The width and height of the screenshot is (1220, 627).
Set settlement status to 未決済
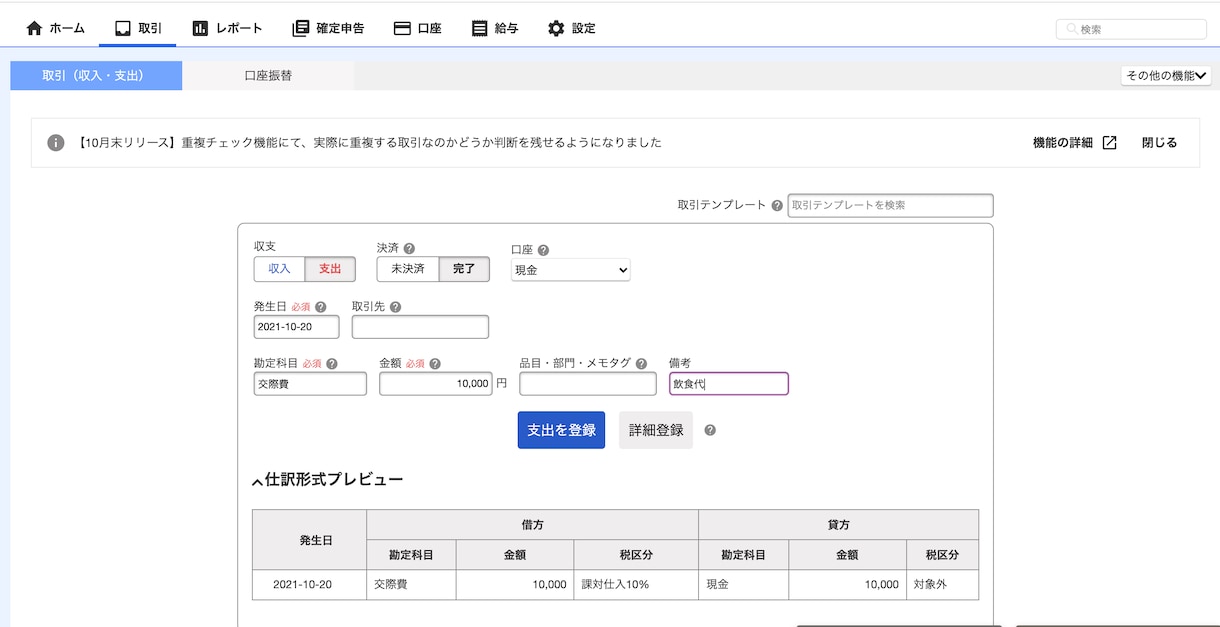408,269
